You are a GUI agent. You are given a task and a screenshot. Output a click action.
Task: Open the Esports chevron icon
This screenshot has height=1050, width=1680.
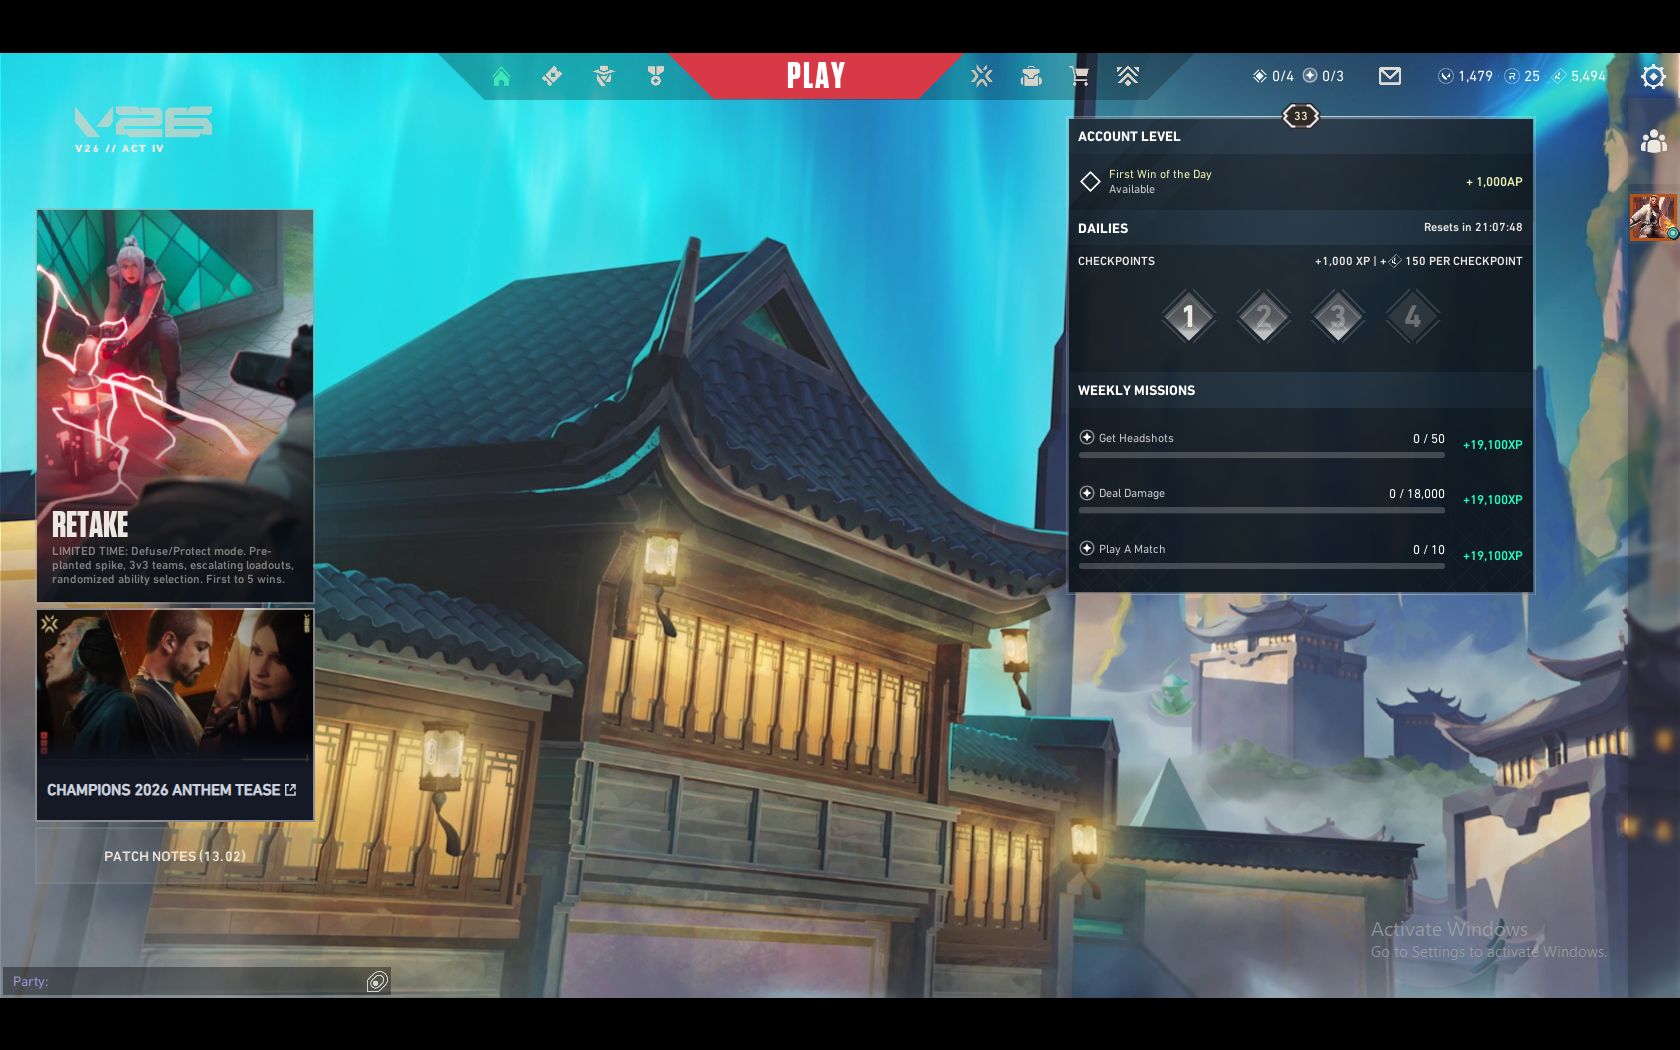tap(1128, 76)
